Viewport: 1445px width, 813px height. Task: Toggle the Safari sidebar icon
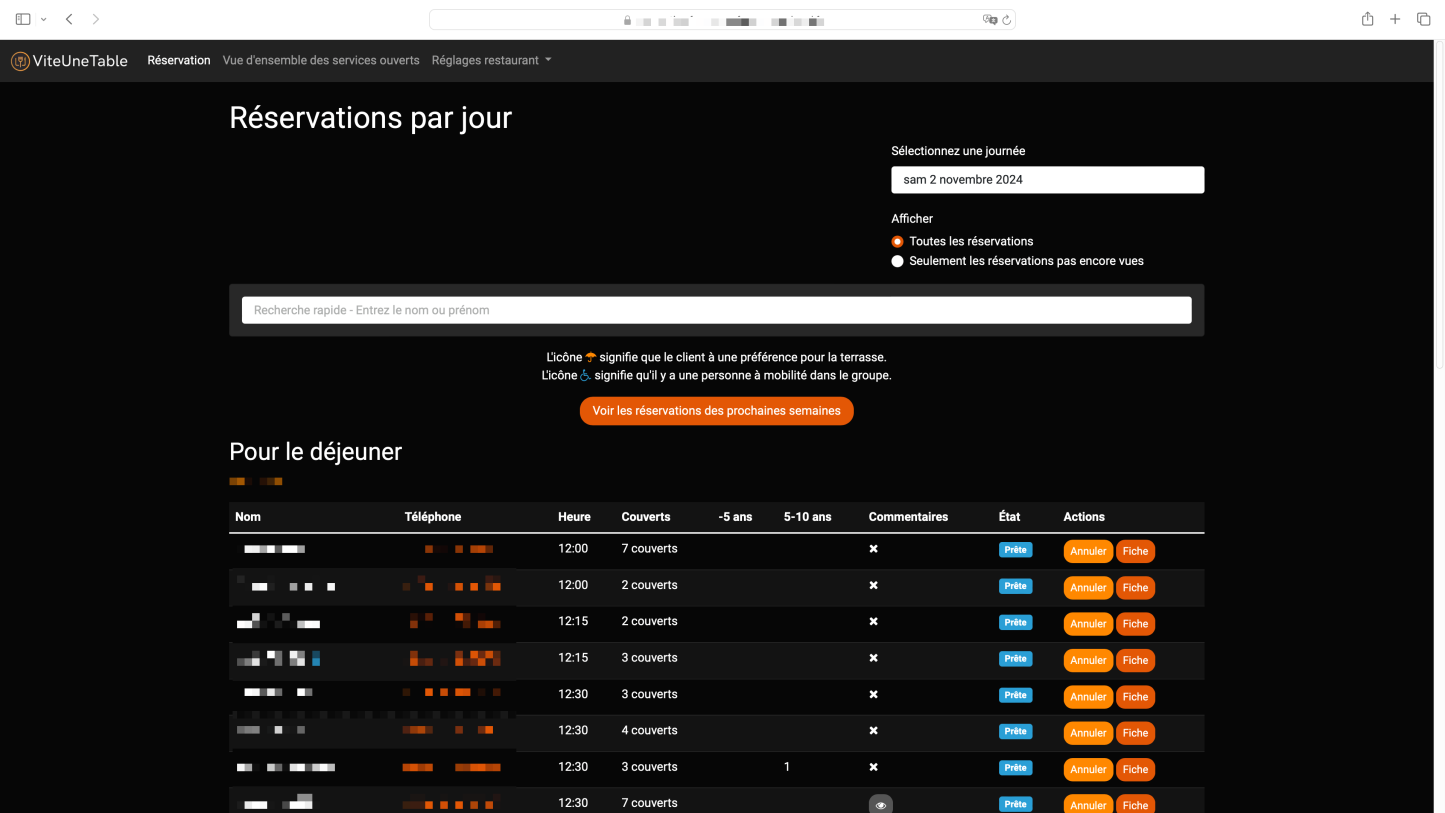23,19
